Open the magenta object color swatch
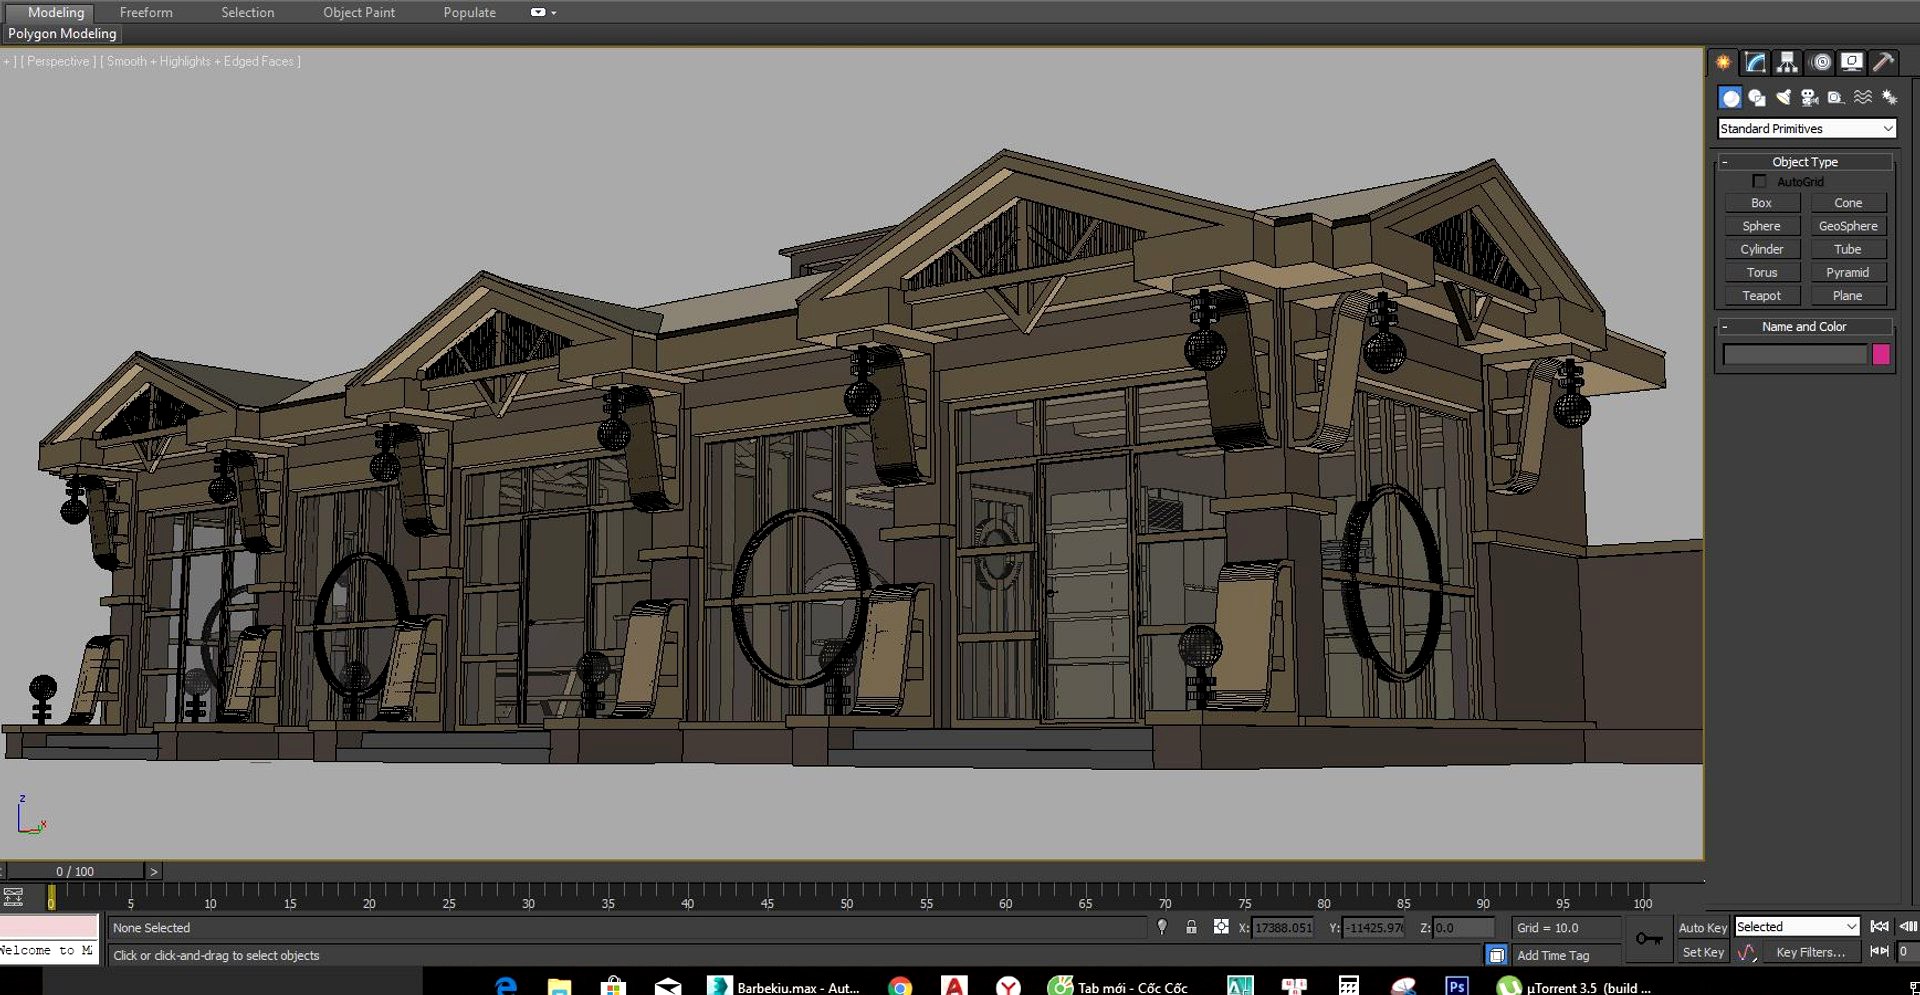The height and width of the screenshot is (995, 1920). (x=1881, y=354)
